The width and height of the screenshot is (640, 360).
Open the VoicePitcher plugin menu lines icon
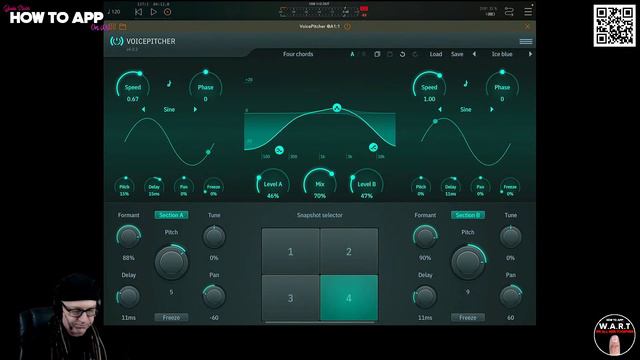click(526, 41)
